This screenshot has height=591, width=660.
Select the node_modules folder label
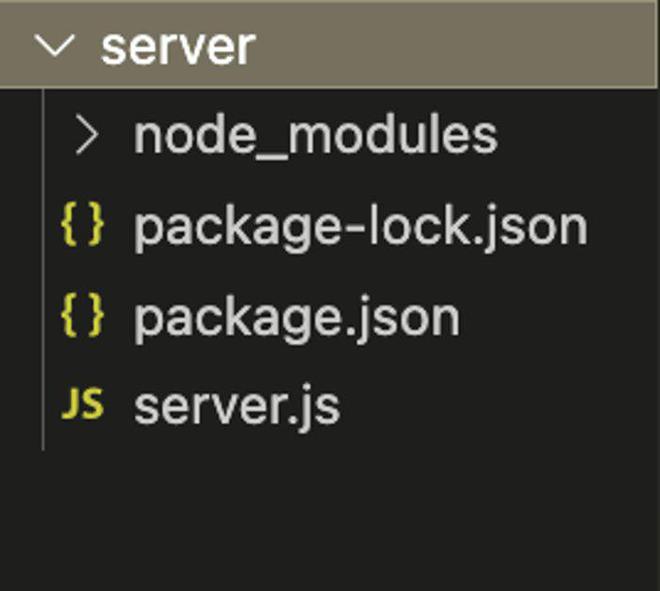(x=315, y=136)
